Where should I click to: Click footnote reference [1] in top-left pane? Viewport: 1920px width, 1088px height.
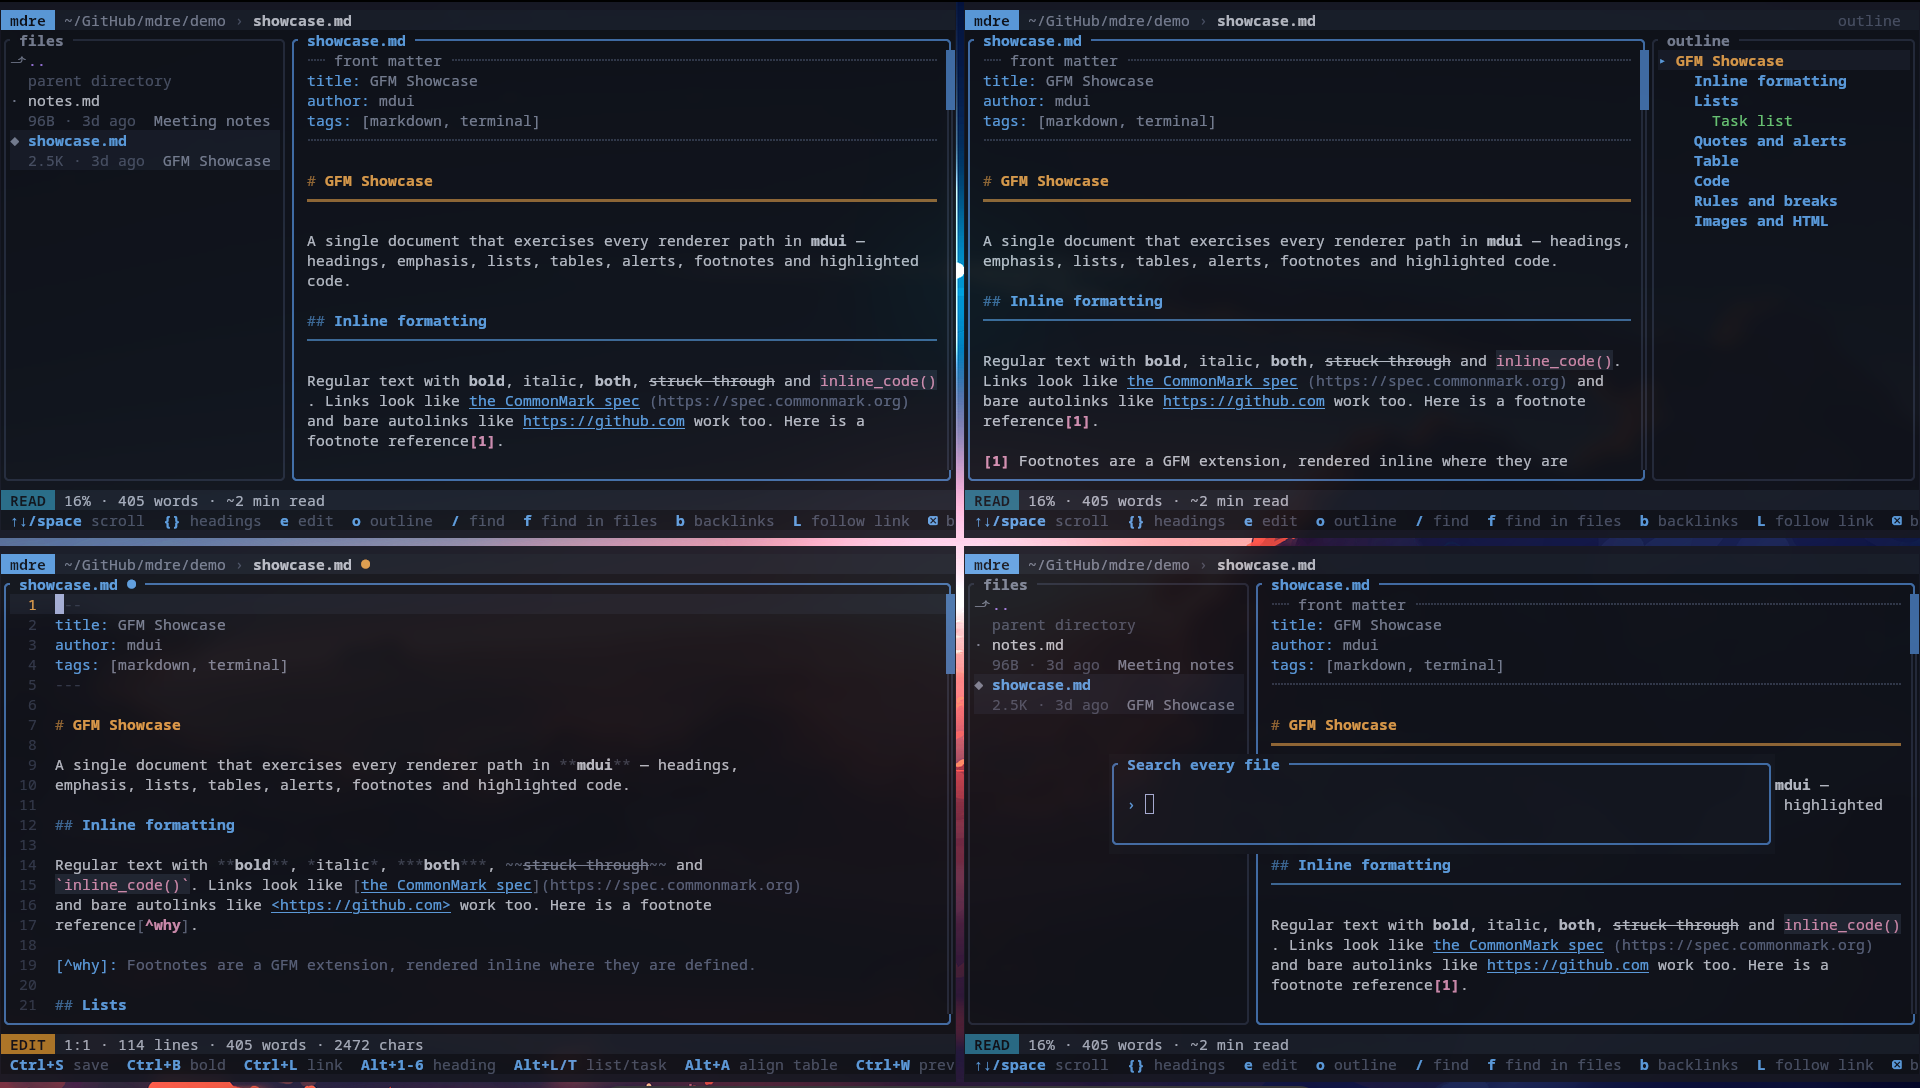coord(482,441)
